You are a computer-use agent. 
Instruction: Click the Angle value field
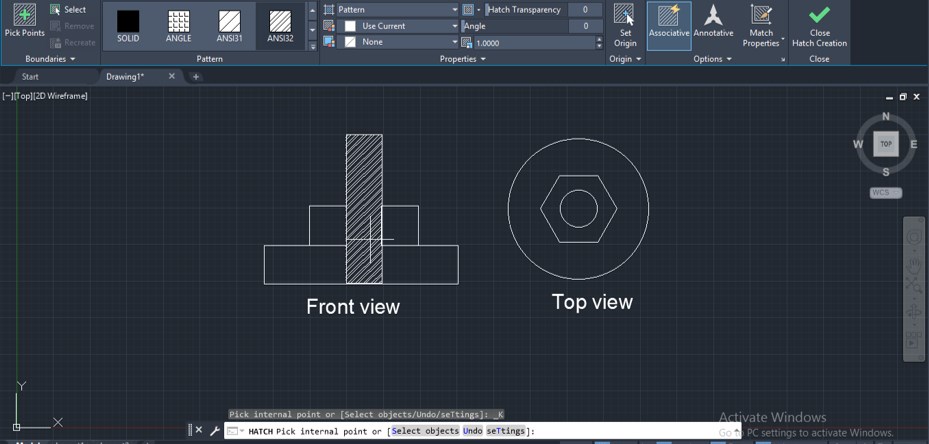pyautogui.click(x=585, y=26)
